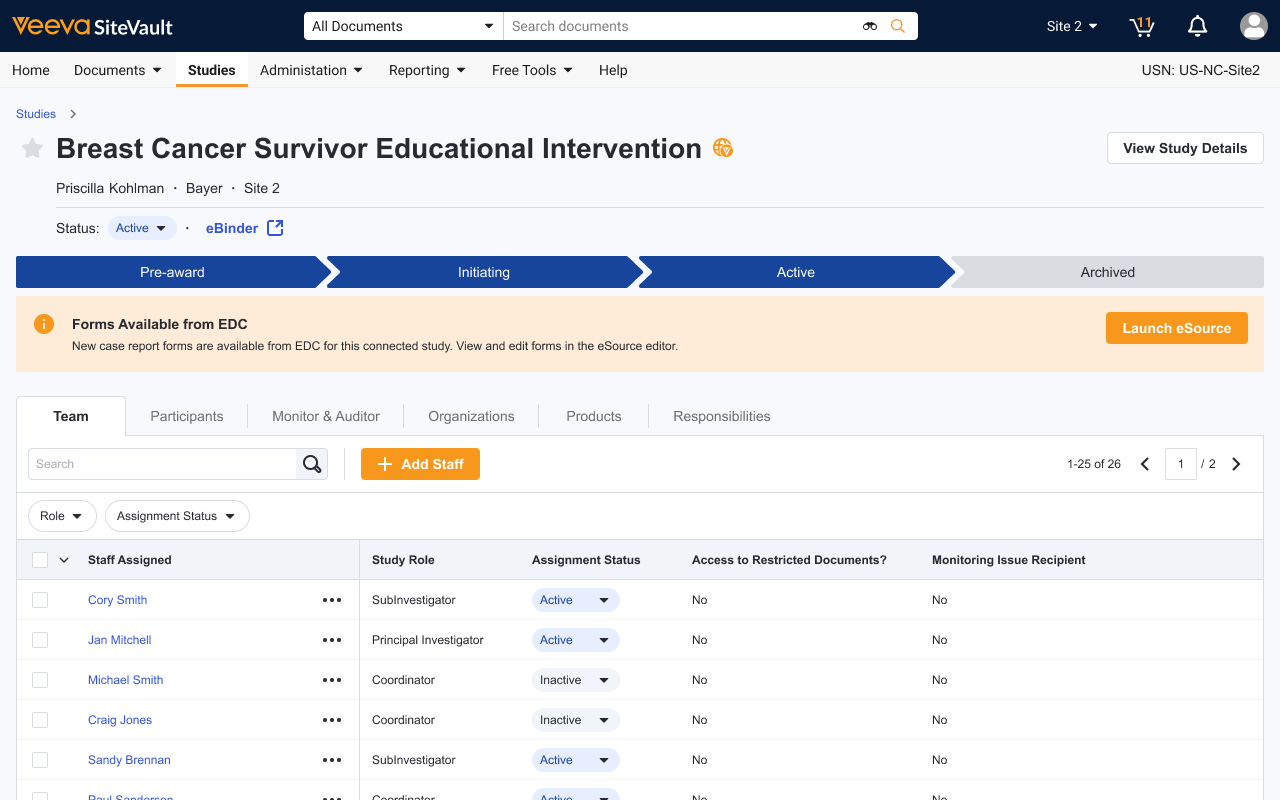Click the binoculars advanced search icon

870,26
